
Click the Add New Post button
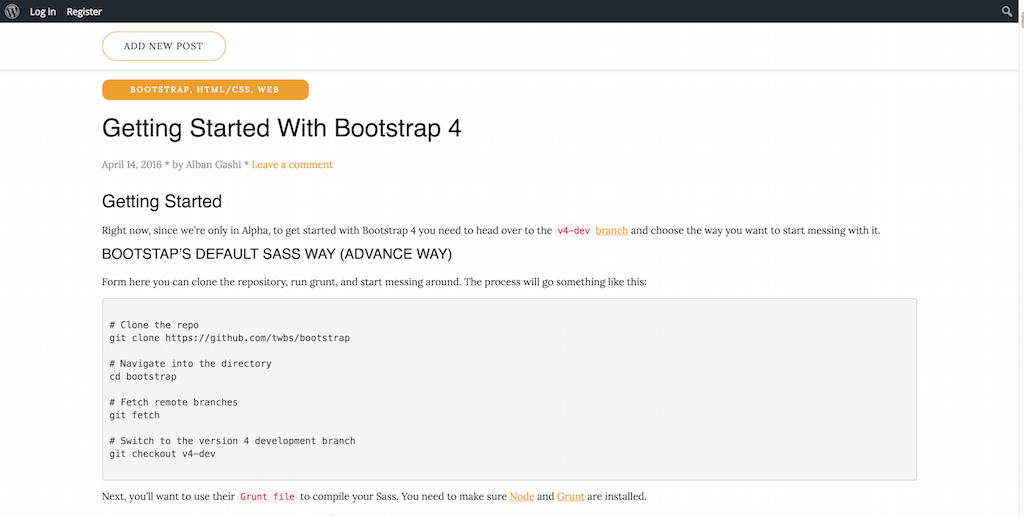(x=164, y=46)
